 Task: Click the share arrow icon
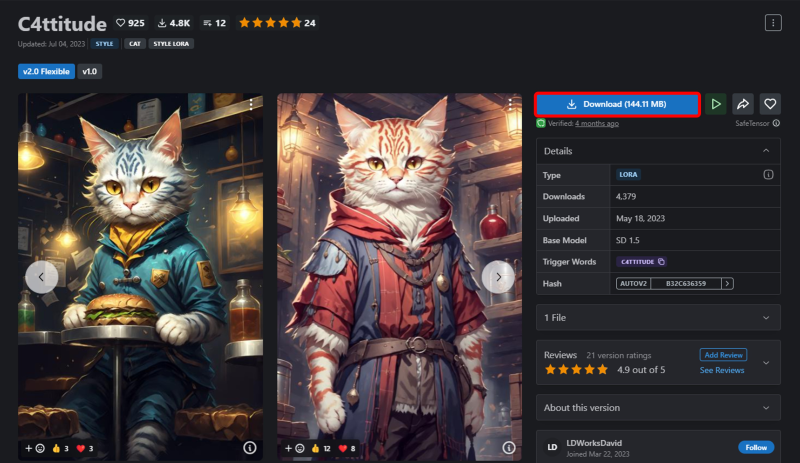pyautogui.click(x=743, y=104)
